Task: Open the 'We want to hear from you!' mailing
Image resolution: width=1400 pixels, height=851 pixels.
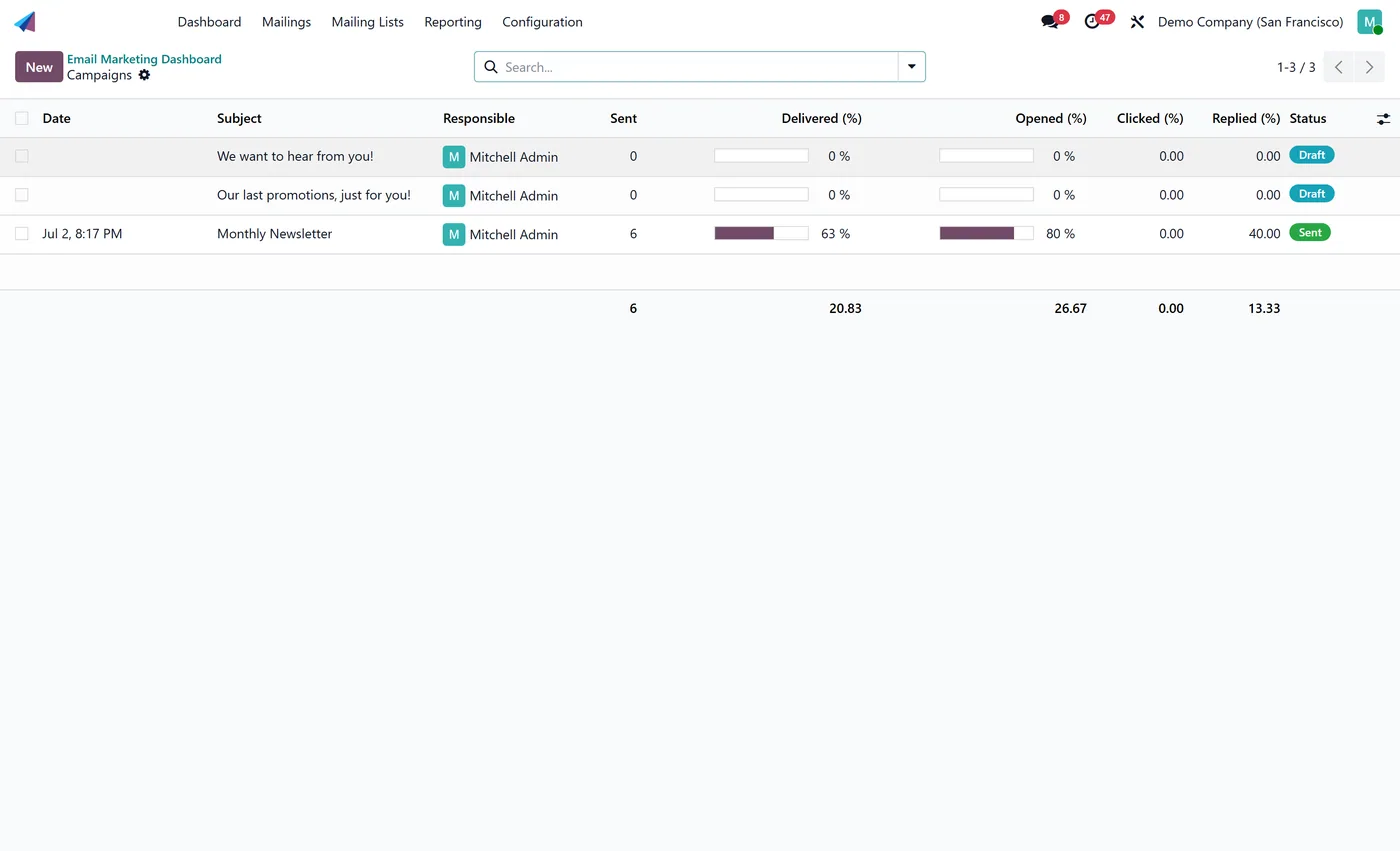Action: (x=295, y=156)
